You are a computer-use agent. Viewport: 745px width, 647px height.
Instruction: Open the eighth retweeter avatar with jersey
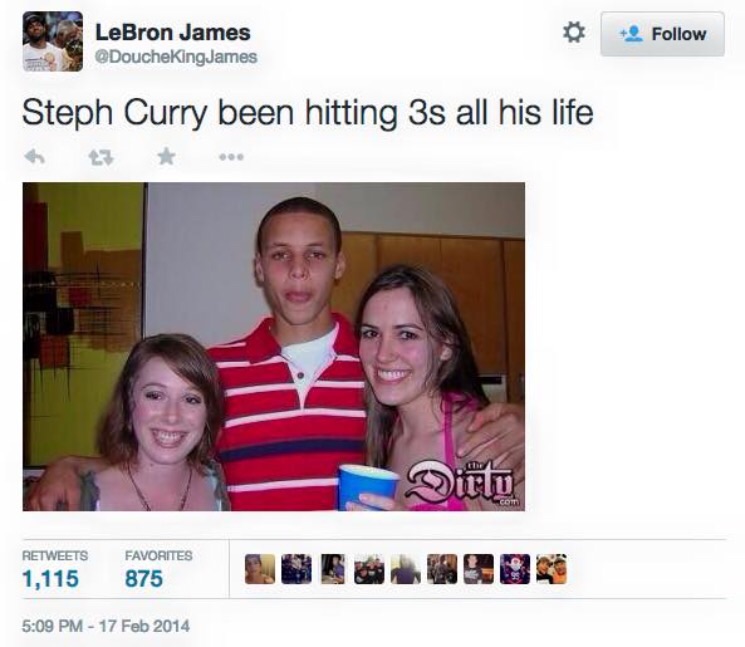click(x=515, y=569)
